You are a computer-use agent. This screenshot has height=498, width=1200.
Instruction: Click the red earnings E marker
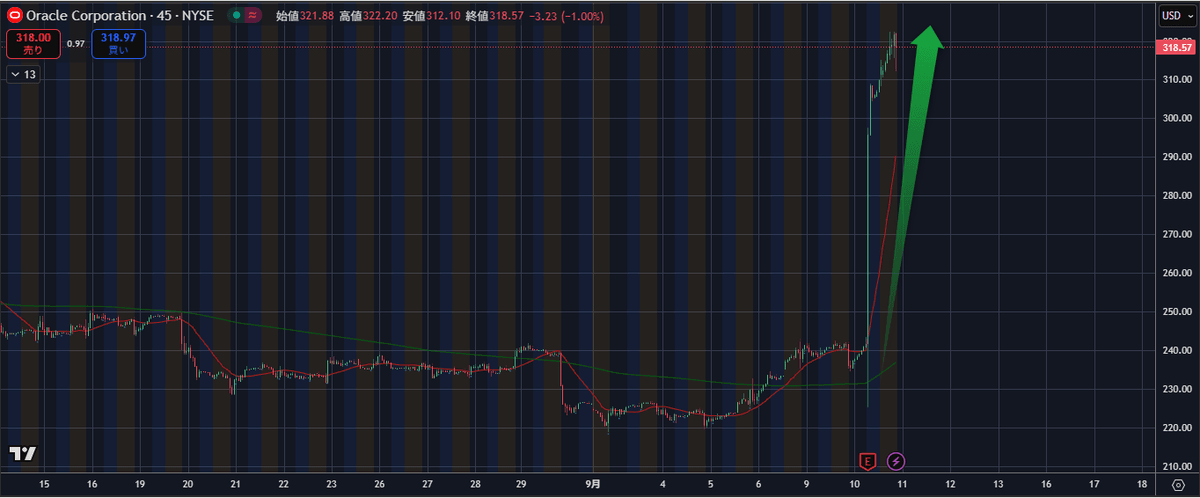point(868,461)
